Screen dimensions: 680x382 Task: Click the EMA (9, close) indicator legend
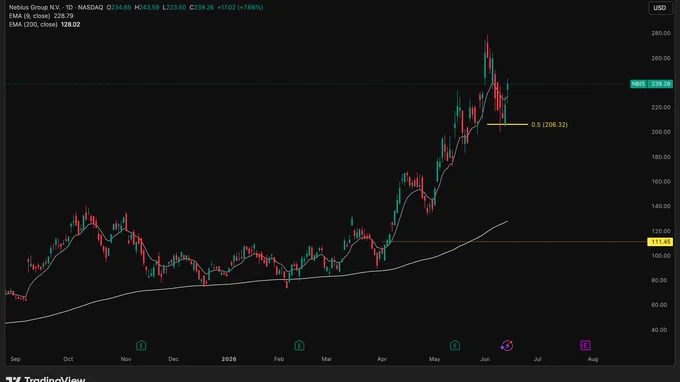pyautogui.click(x=41, y=16)
